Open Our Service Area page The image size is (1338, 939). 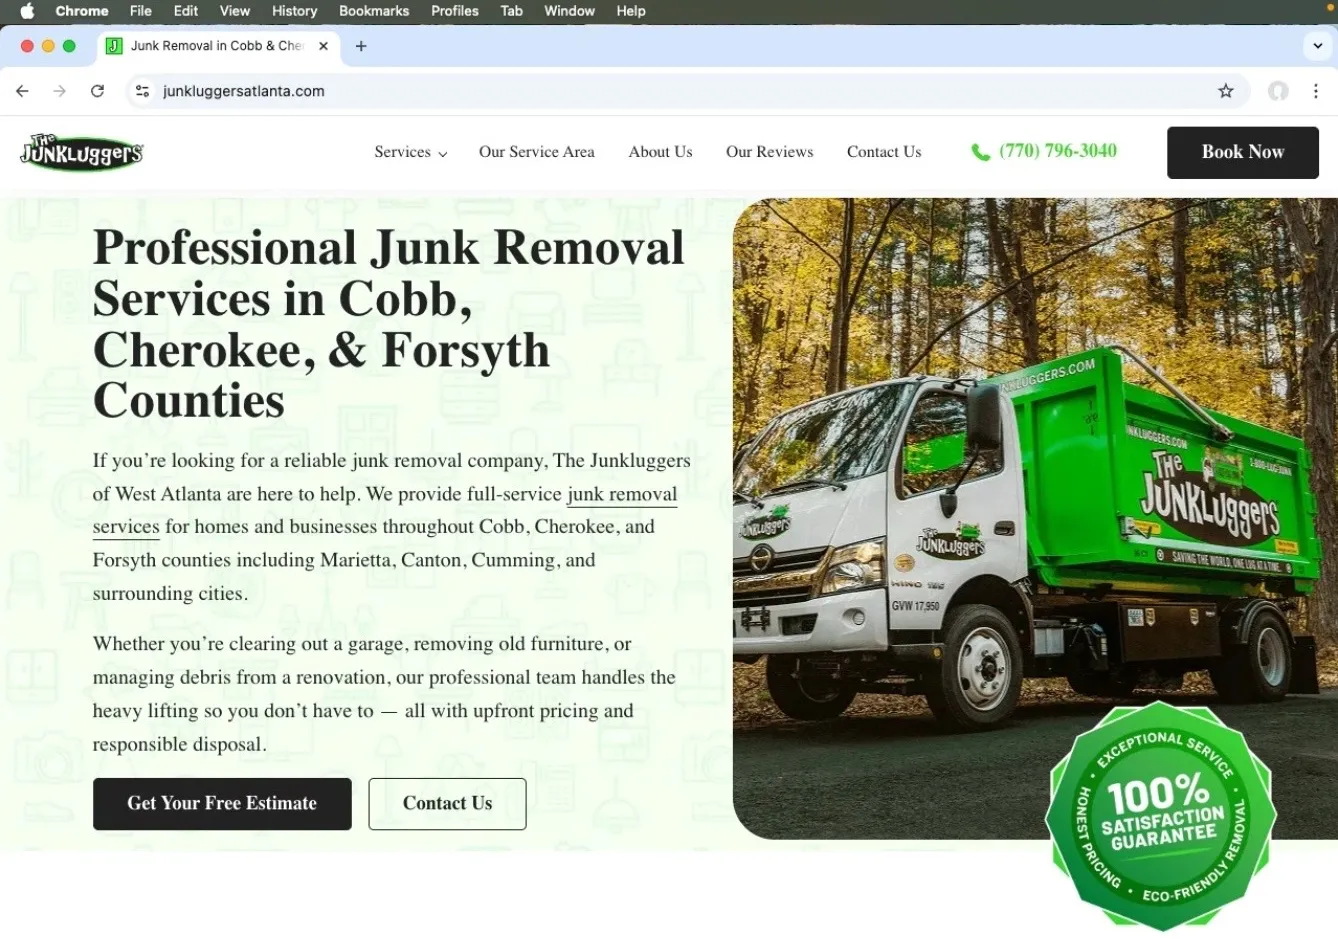coord(536,152)
